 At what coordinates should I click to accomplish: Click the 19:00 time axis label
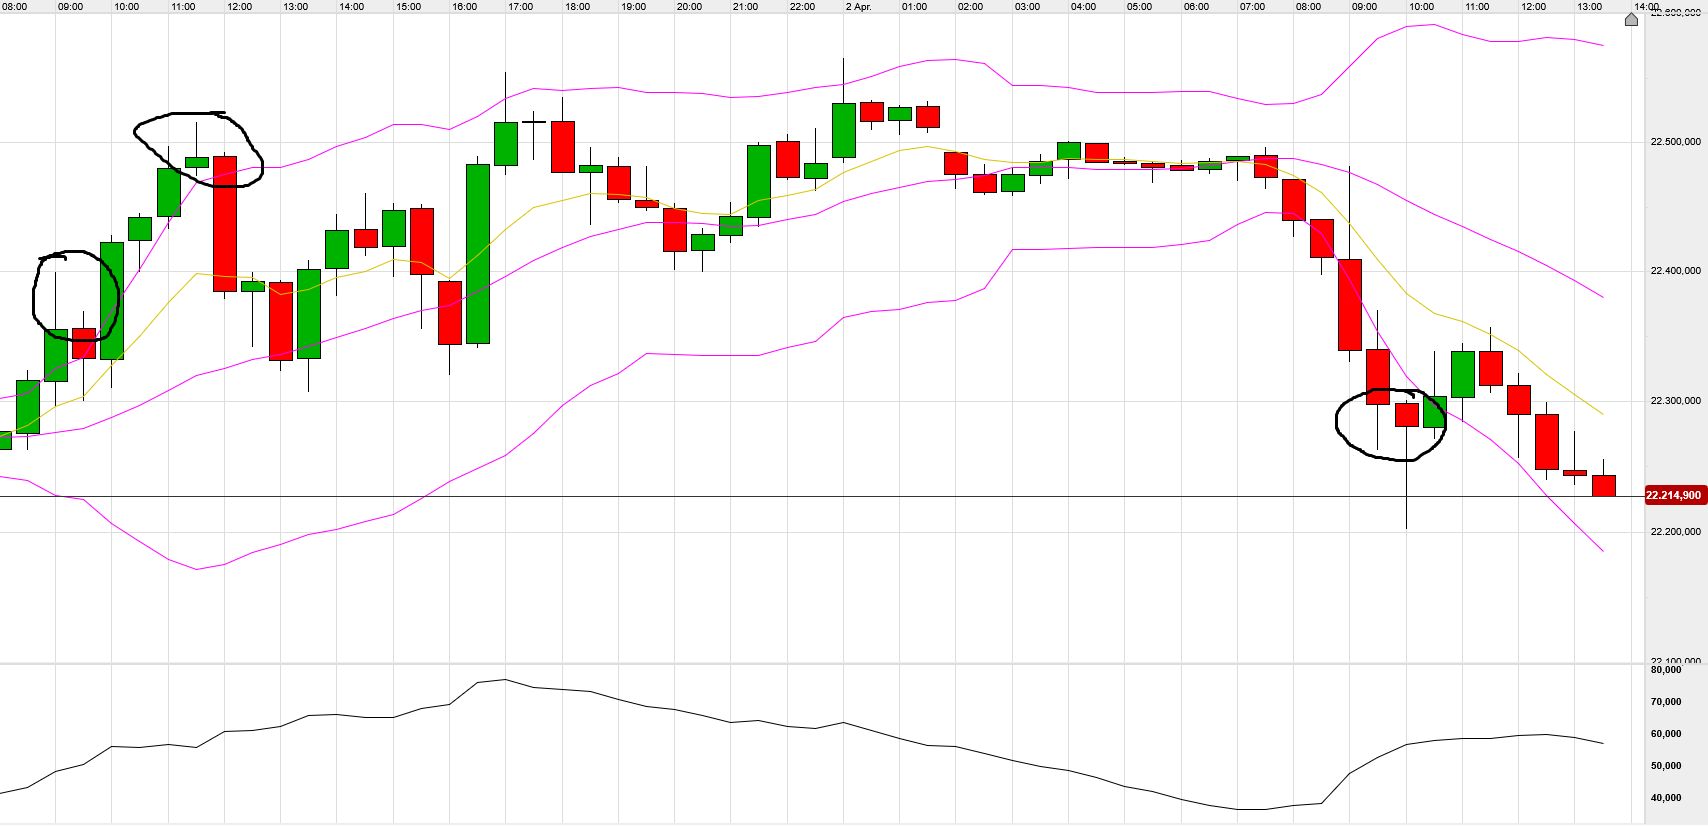(x=633, y=7)
